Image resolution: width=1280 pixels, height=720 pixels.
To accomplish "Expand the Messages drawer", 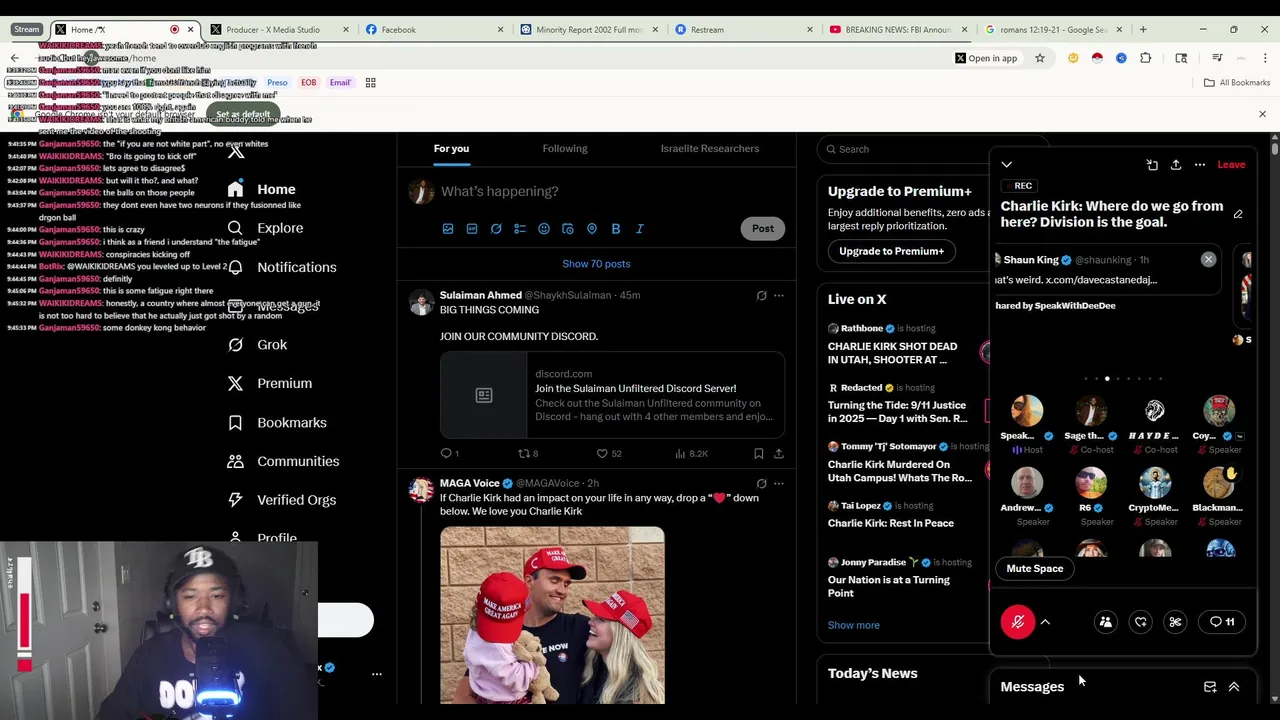I will 1234,687.
